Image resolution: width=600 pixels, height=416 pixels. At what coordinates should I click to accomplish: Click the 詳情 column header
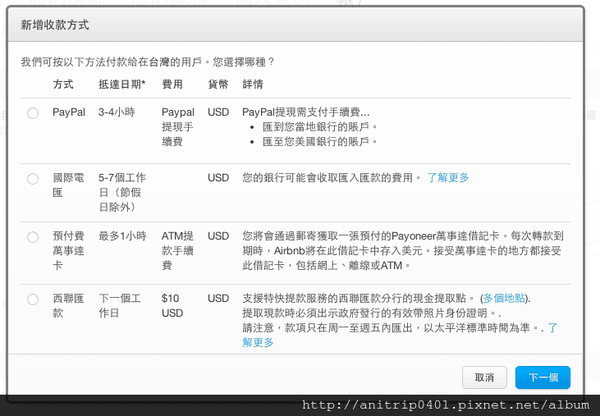pyautogui.click(x=253, y=84)
